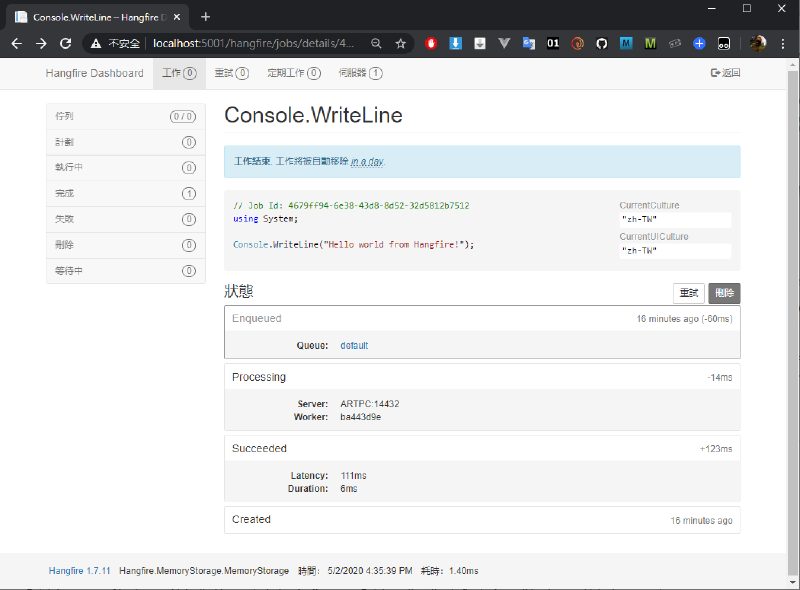This screenshot has width=800, height=590.
Task: Click the user profile avatar icon
Action: (758, 43)
